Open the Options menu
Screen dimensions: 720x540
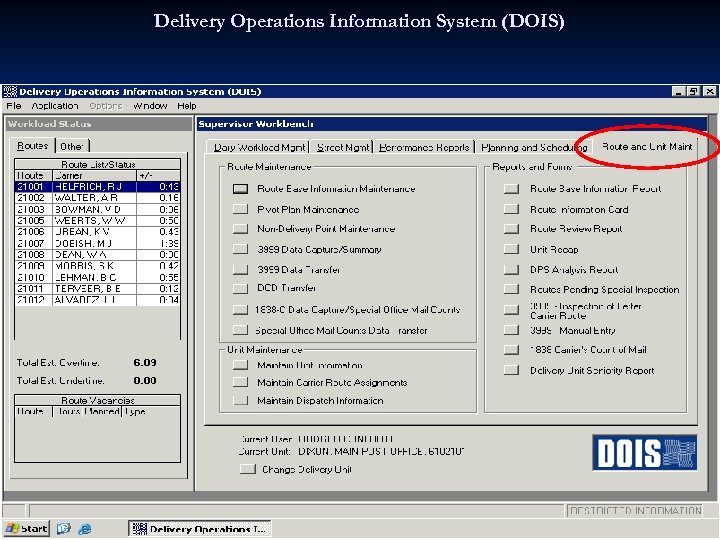click(x=106, y=106)
